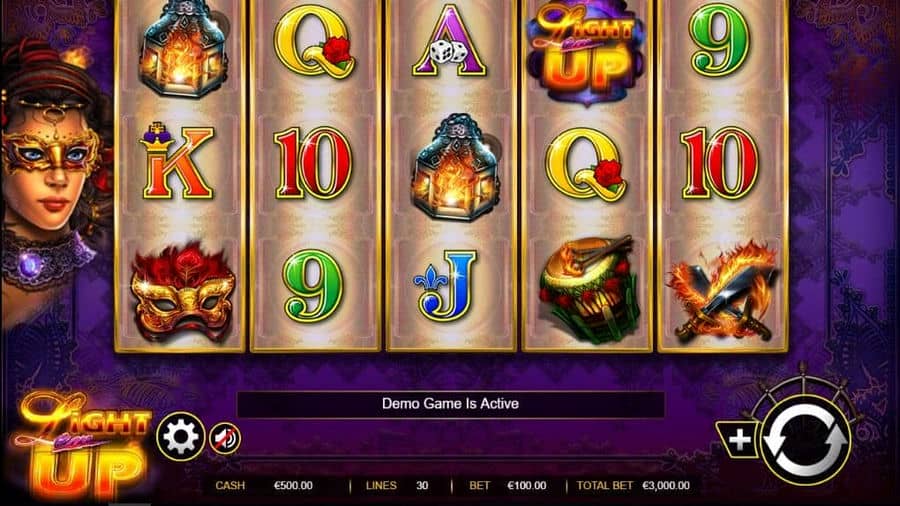Screen dimensions: 900x506
Task: Spin the reels with circular arrows button
Action: [806, 439]
